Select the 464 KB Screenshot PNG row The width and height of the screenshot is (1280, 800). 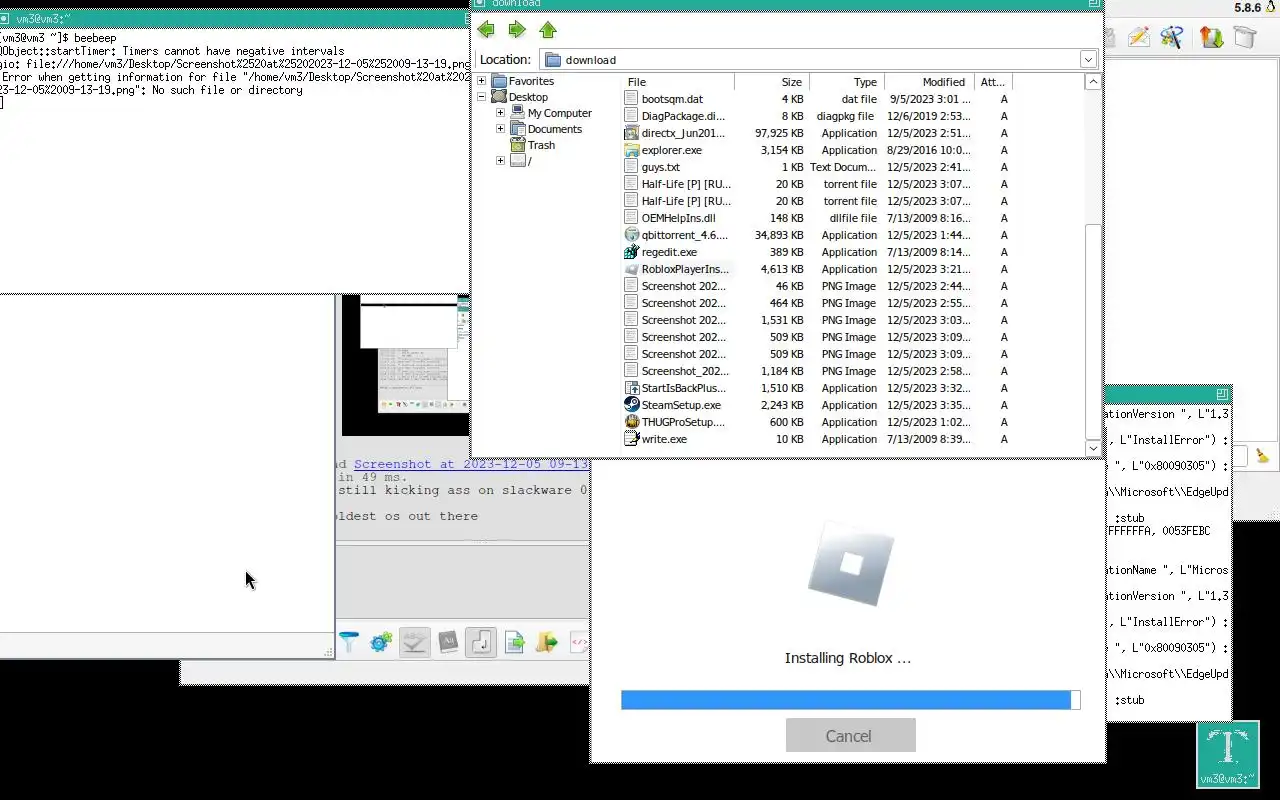coord(818,303)
